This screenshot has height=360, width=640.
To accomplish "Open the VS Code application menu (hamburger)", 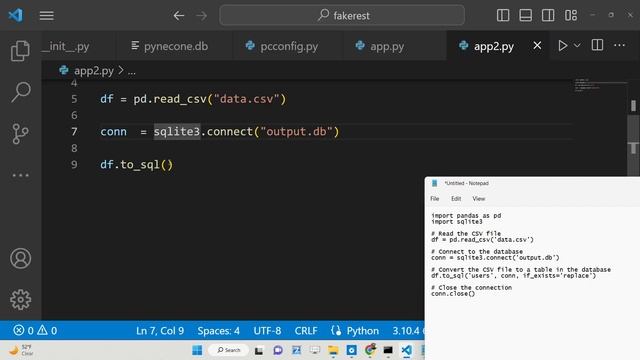I will coord(47,16).
